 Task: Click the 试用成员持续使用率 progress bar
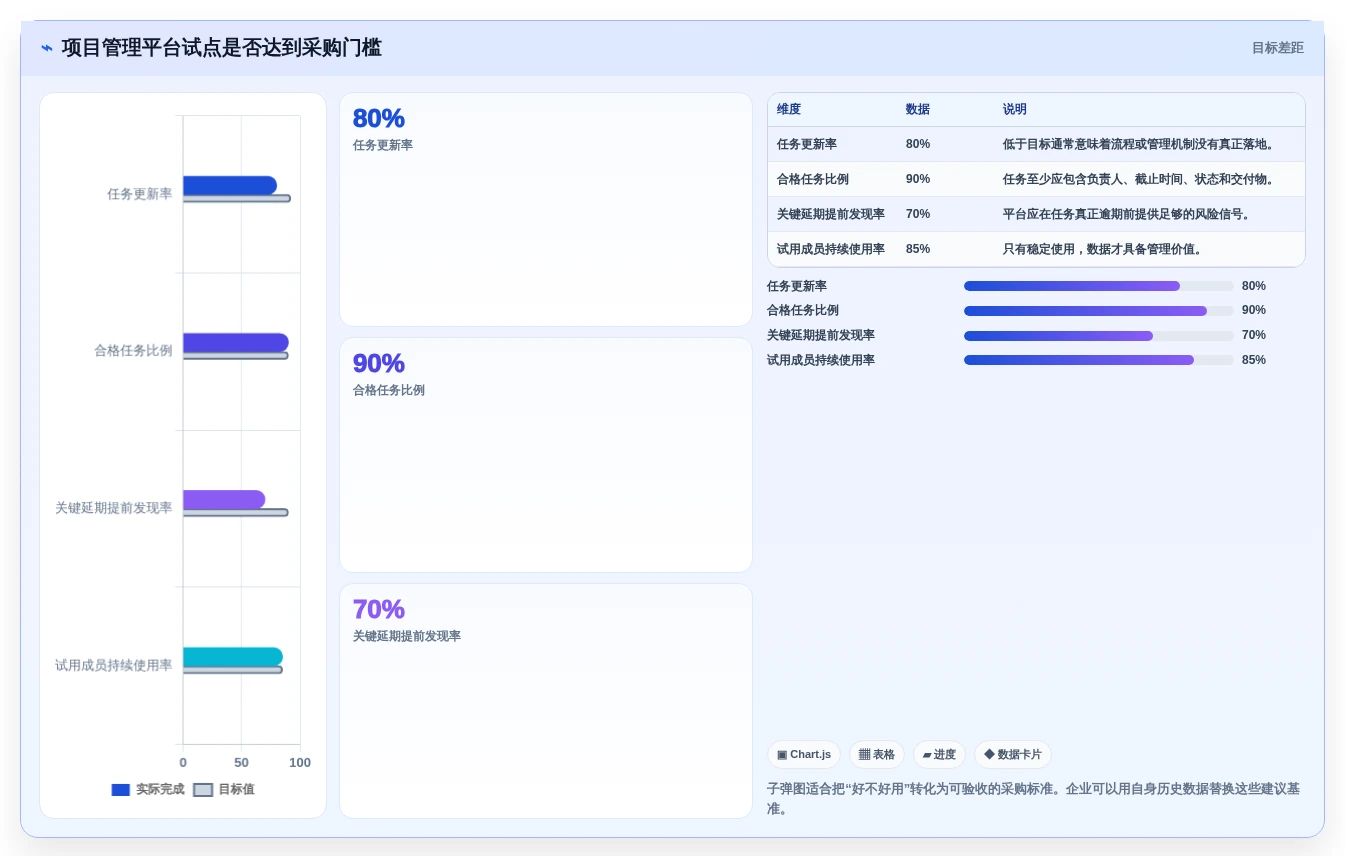[x=1099, y=360]
